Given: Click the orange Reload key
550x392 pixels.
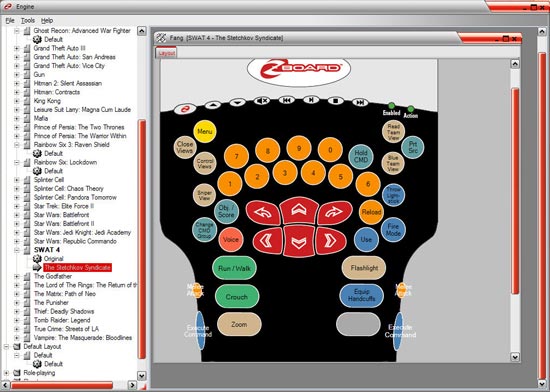Looking at the screenshot, I should (371, 212).
